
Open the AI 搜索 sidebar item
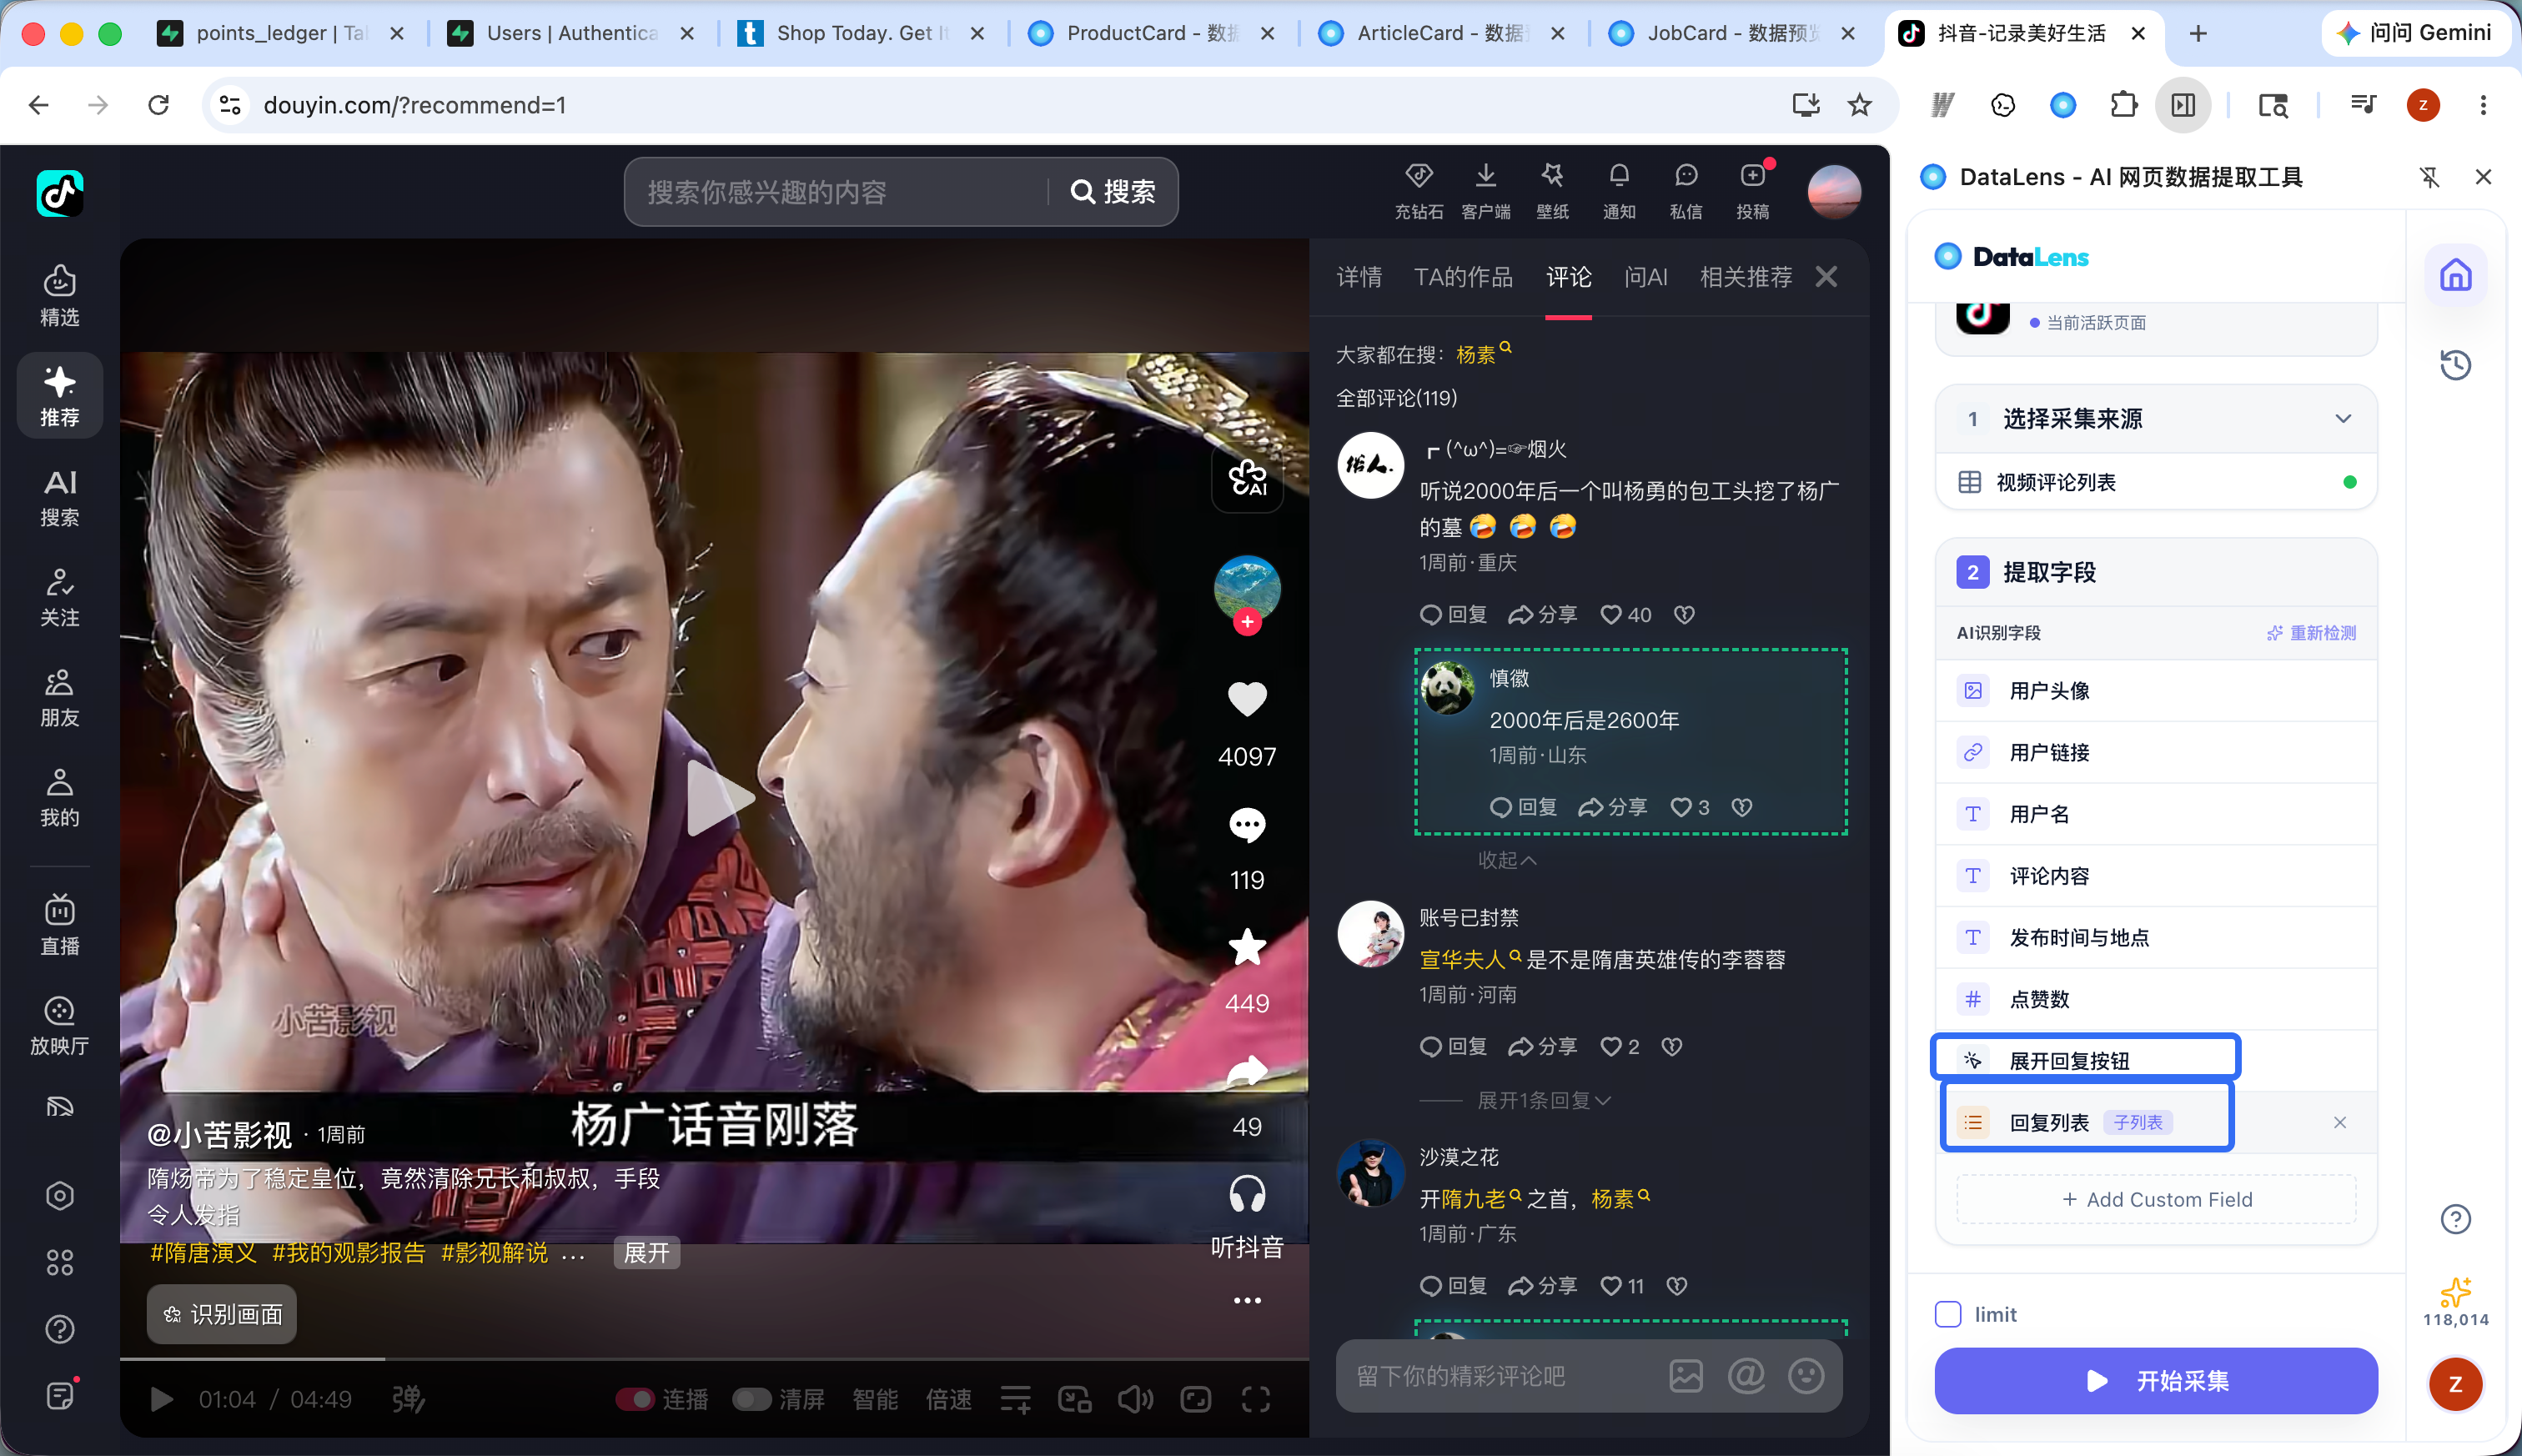click(x=59, y=497)
